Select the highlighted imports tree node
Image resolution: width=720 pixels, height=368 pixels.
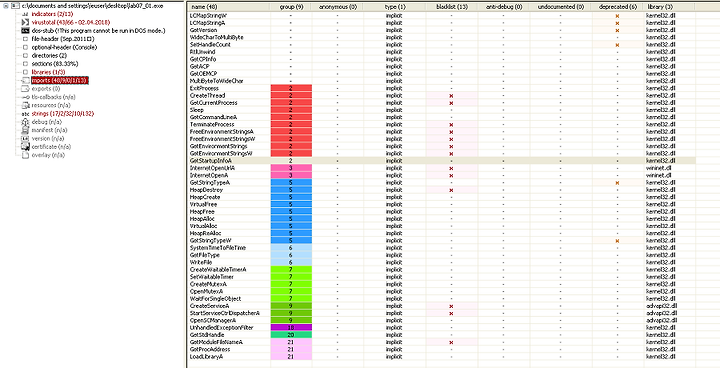(x=59, y=80)
